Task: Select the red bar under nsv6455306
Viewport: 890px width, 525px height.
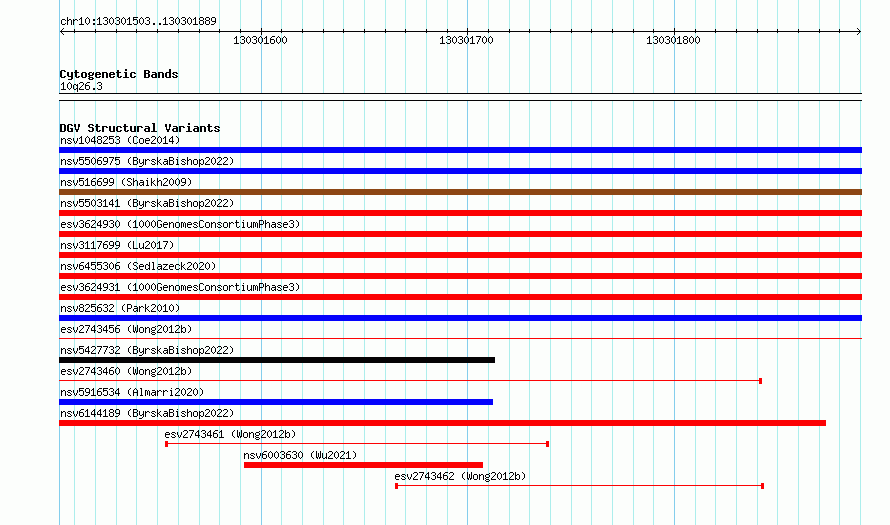Action: point(460,276)
